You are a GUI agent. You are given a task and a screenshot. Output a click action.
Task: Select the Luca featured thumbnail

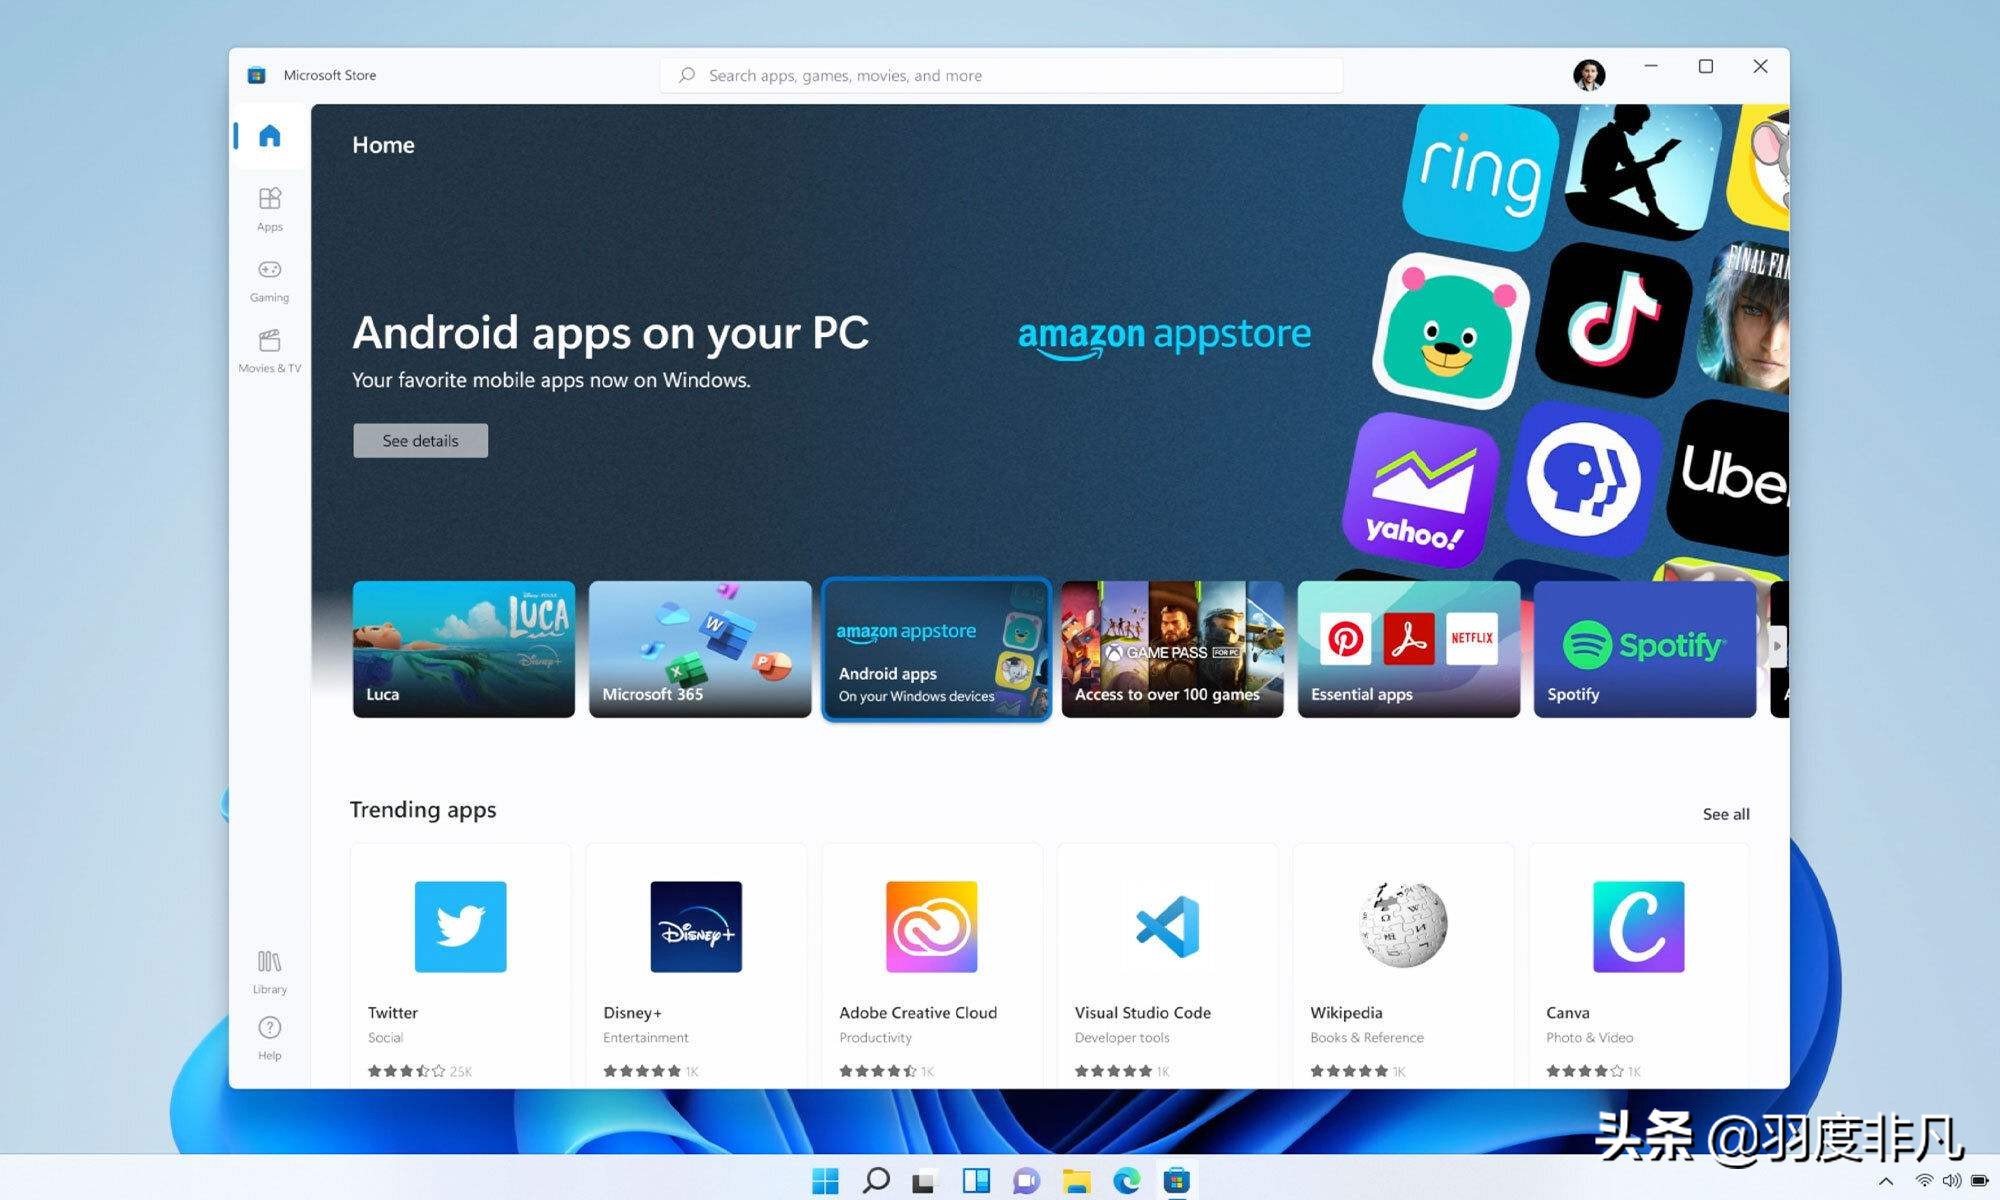click(463, 648)
